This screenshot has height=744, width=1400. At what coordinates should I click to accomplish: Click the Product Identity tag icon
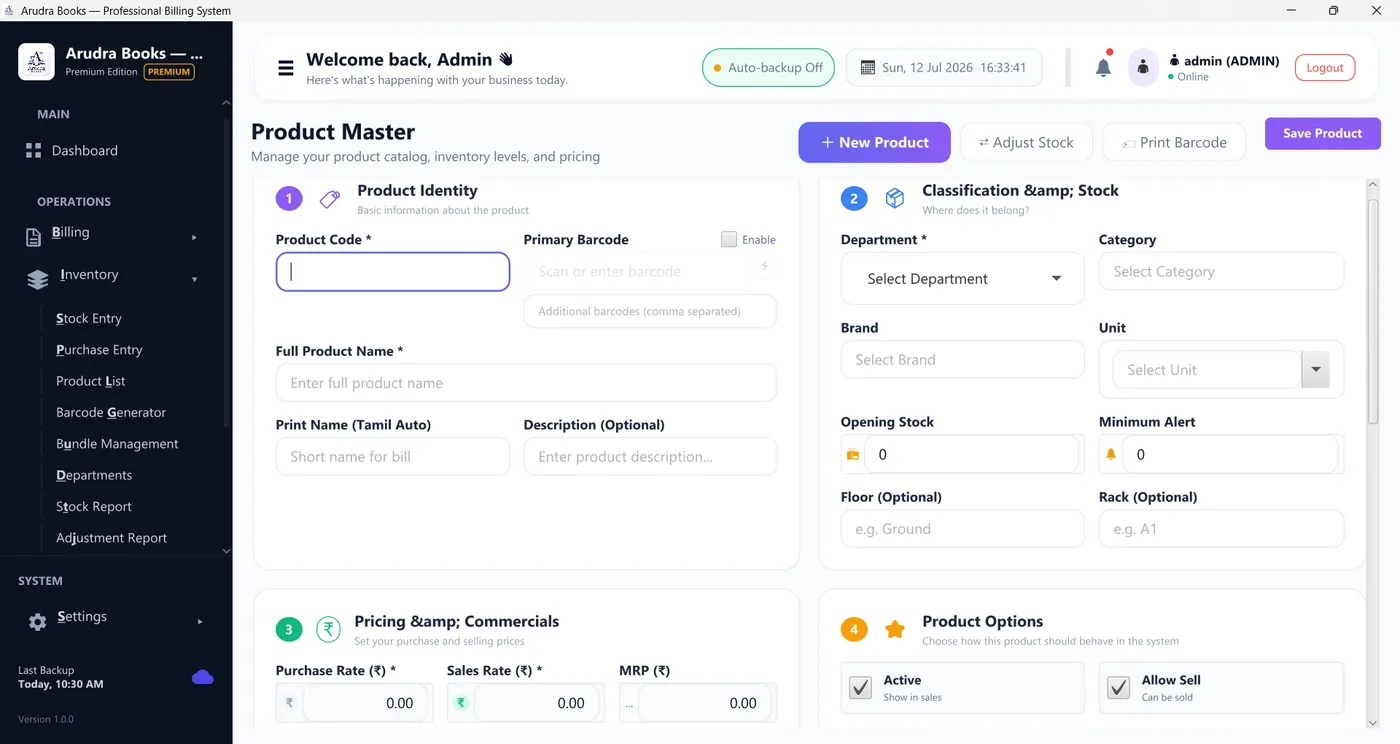pos(329,199)
